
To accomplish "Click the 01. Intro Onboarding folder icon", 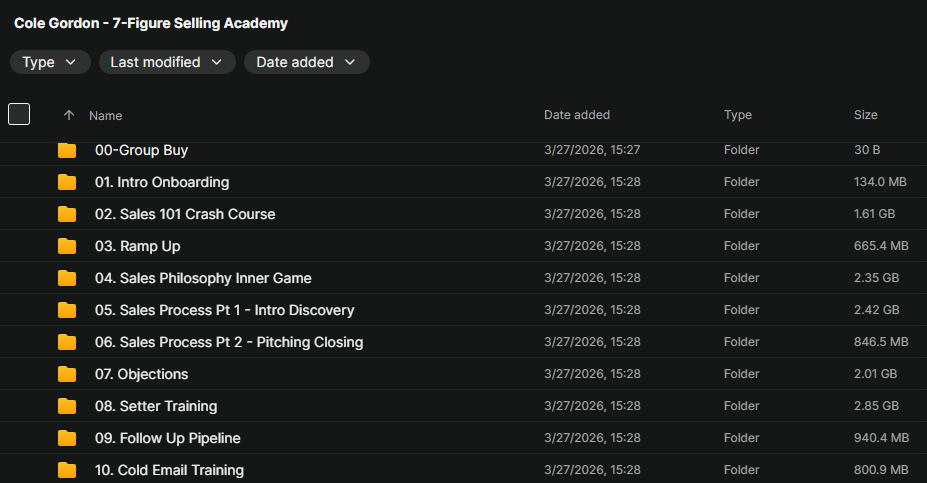I will click(67, 182).
